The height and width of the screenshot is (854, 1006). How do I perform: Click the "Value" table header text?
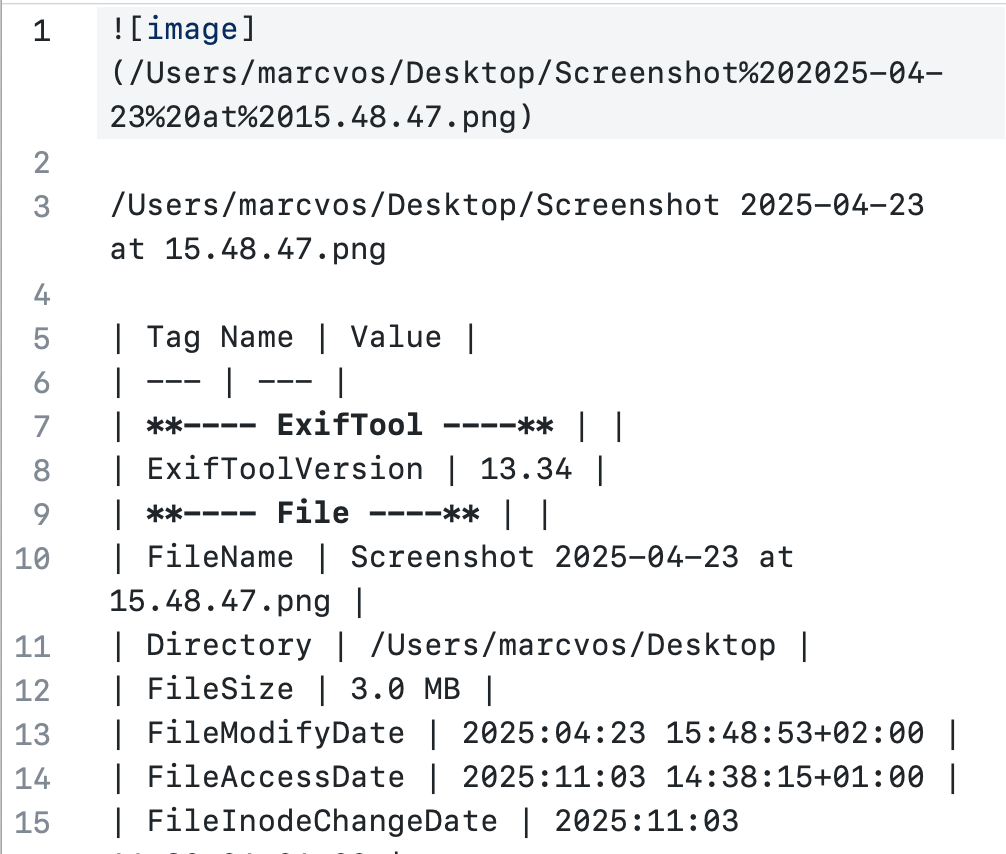click(395, 338)
